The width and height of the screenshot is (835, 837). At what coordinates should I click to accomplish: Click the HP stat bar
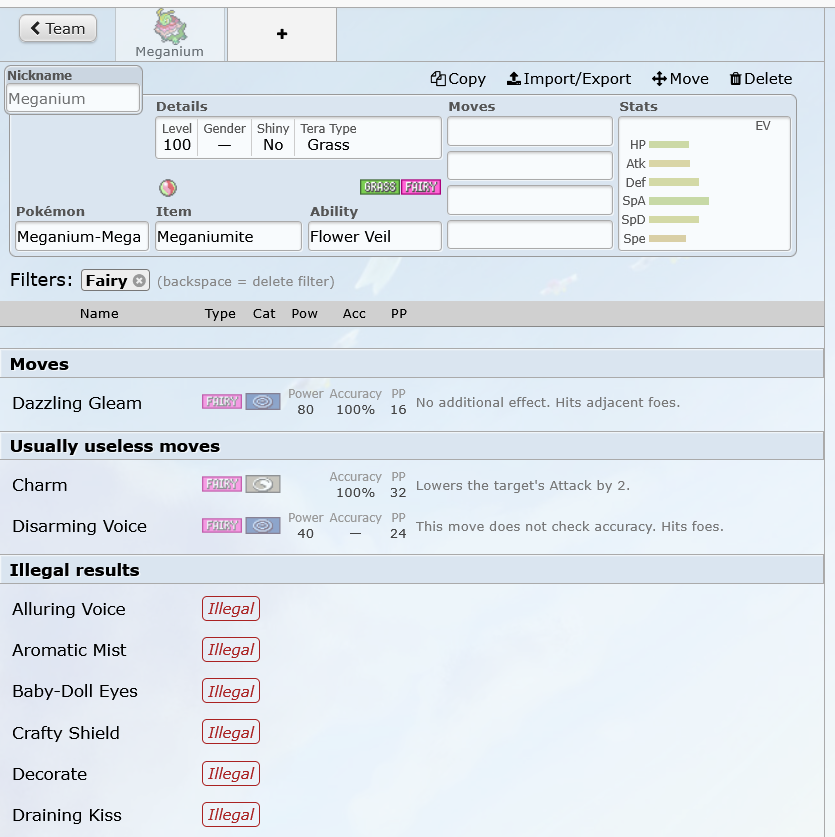pyautogui.click(x=669, y=145)
